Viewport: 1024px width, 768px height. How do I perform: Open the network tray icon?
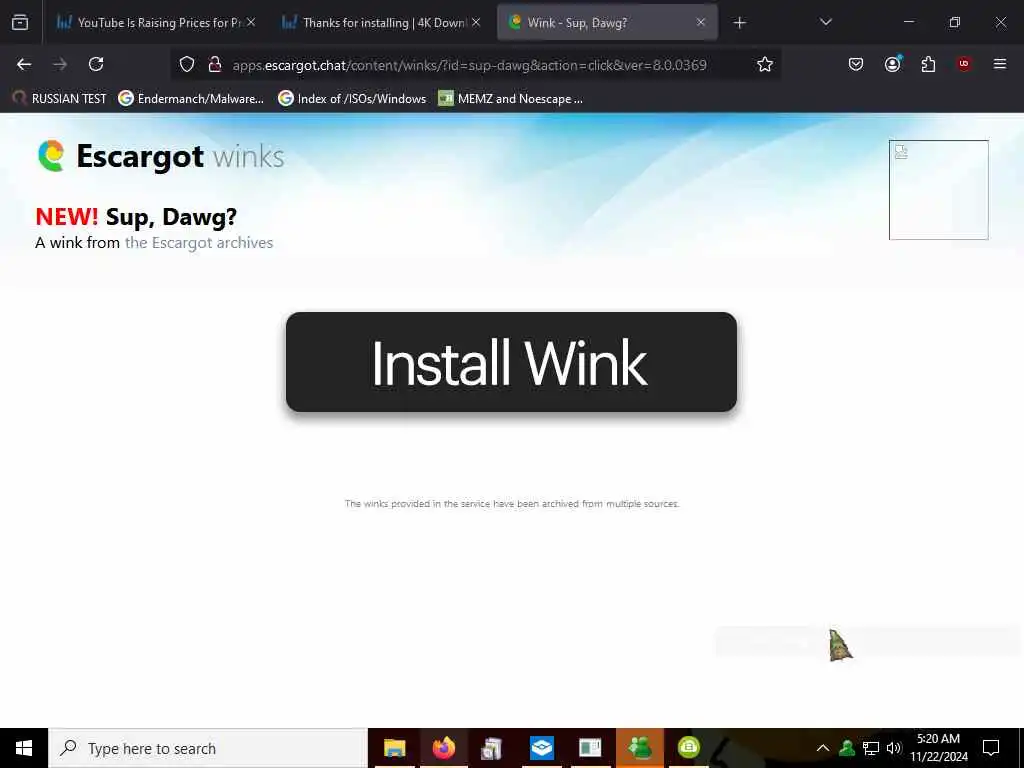coord(871,748)
